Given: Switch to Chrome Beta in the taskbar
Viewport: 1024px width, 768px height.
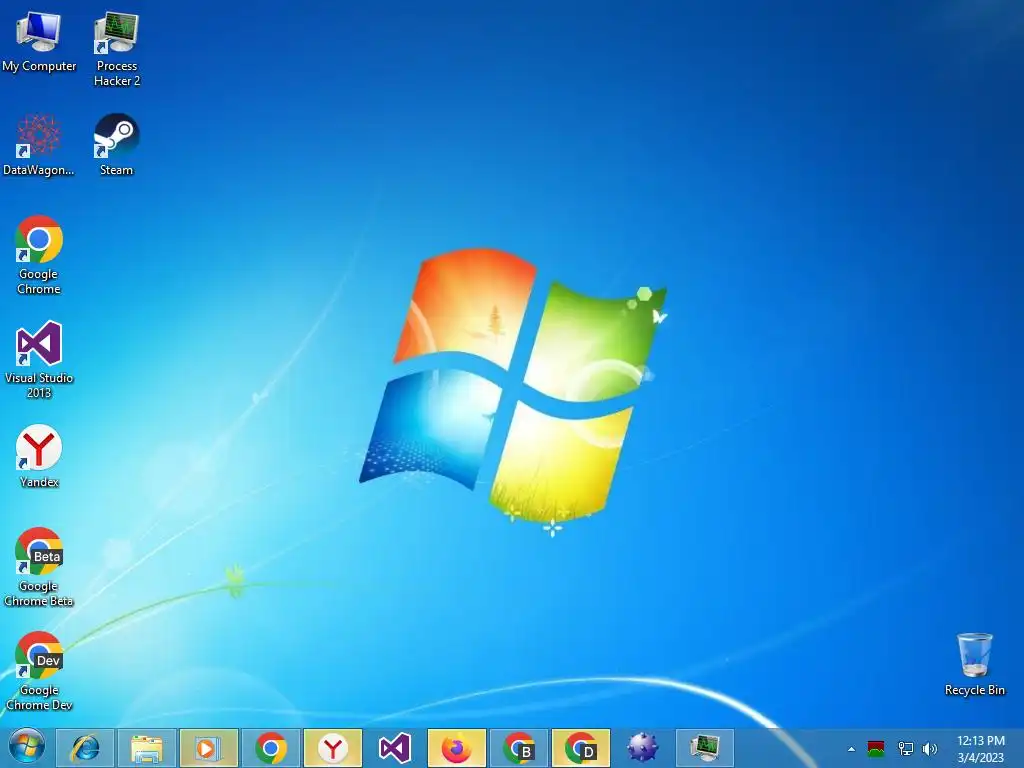Looking at the screenshot, I should [519, 748].
